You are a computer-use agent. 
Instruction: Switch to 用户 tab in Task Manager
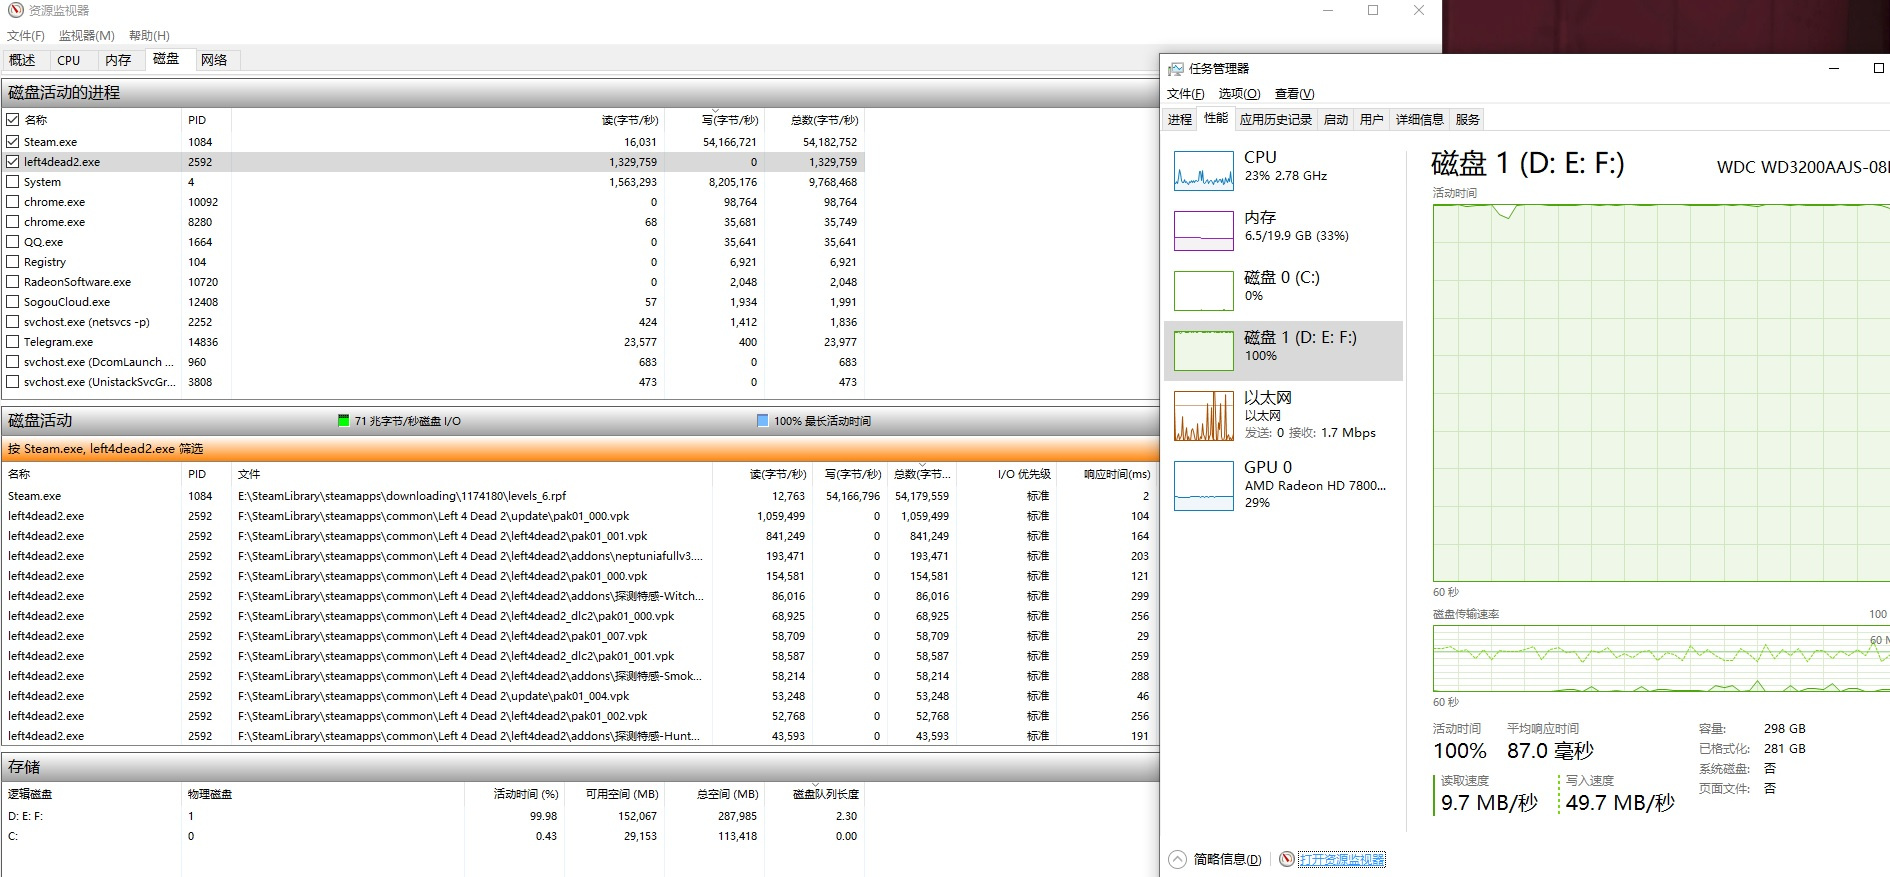(1372, 120)
